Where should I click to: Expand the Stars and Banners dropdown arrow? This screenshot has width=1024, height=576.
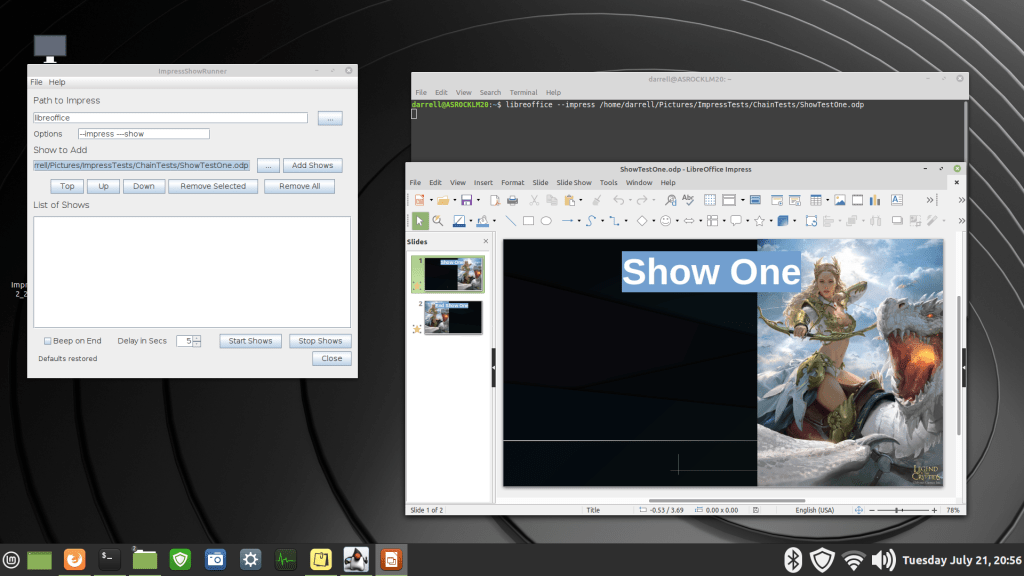pyautogui.click(x=771, y=221)
